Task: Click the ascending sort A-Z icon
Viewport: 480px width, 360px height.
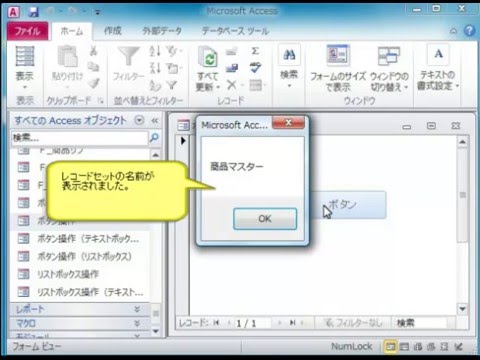Action: pos(155,51)
